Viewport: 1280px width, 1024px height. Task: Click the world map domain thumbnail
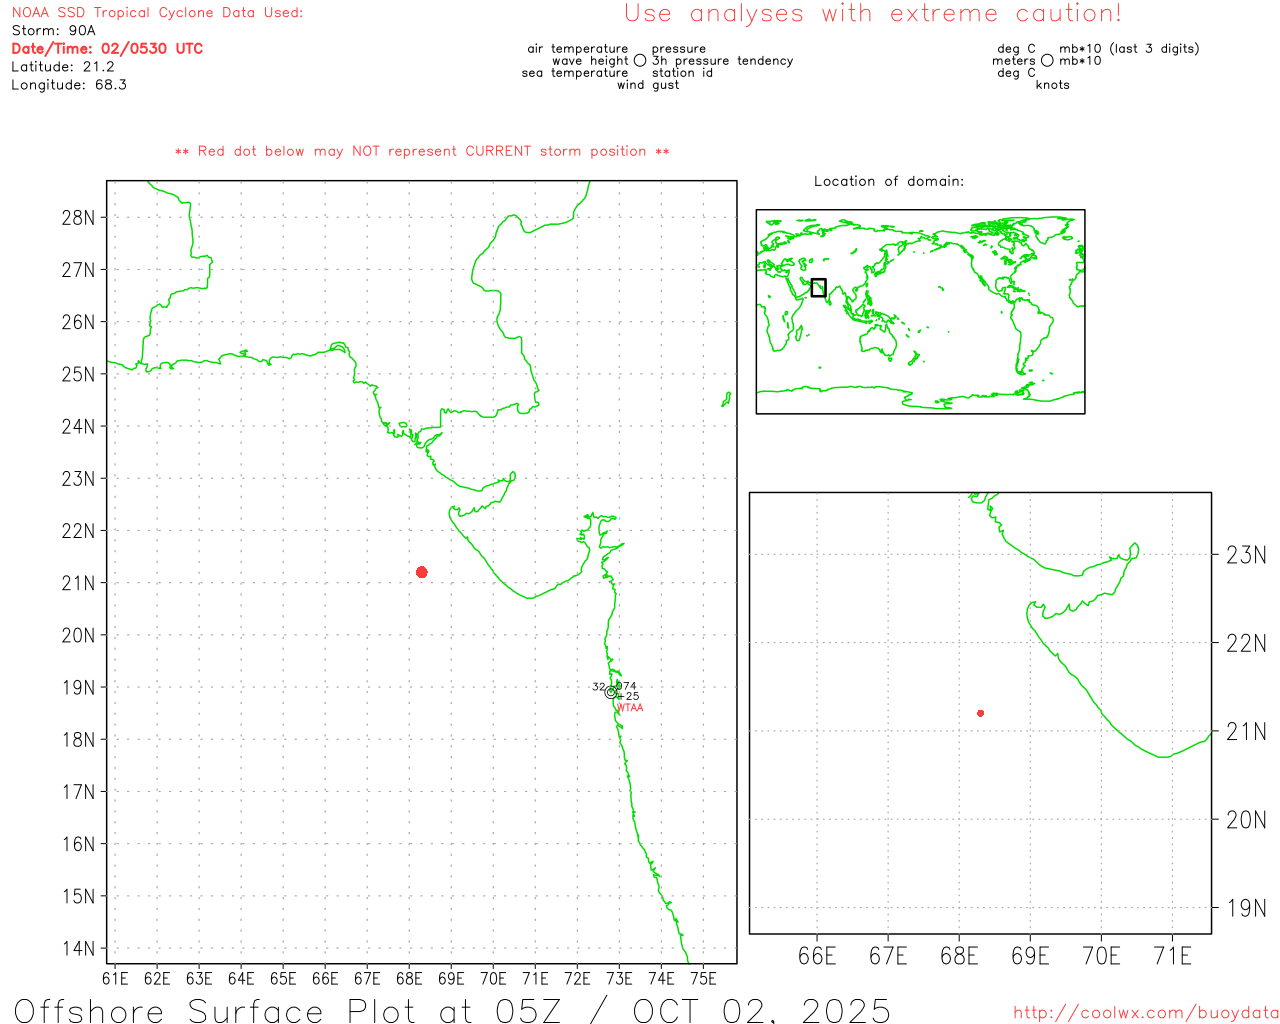[x=920, y=311]
